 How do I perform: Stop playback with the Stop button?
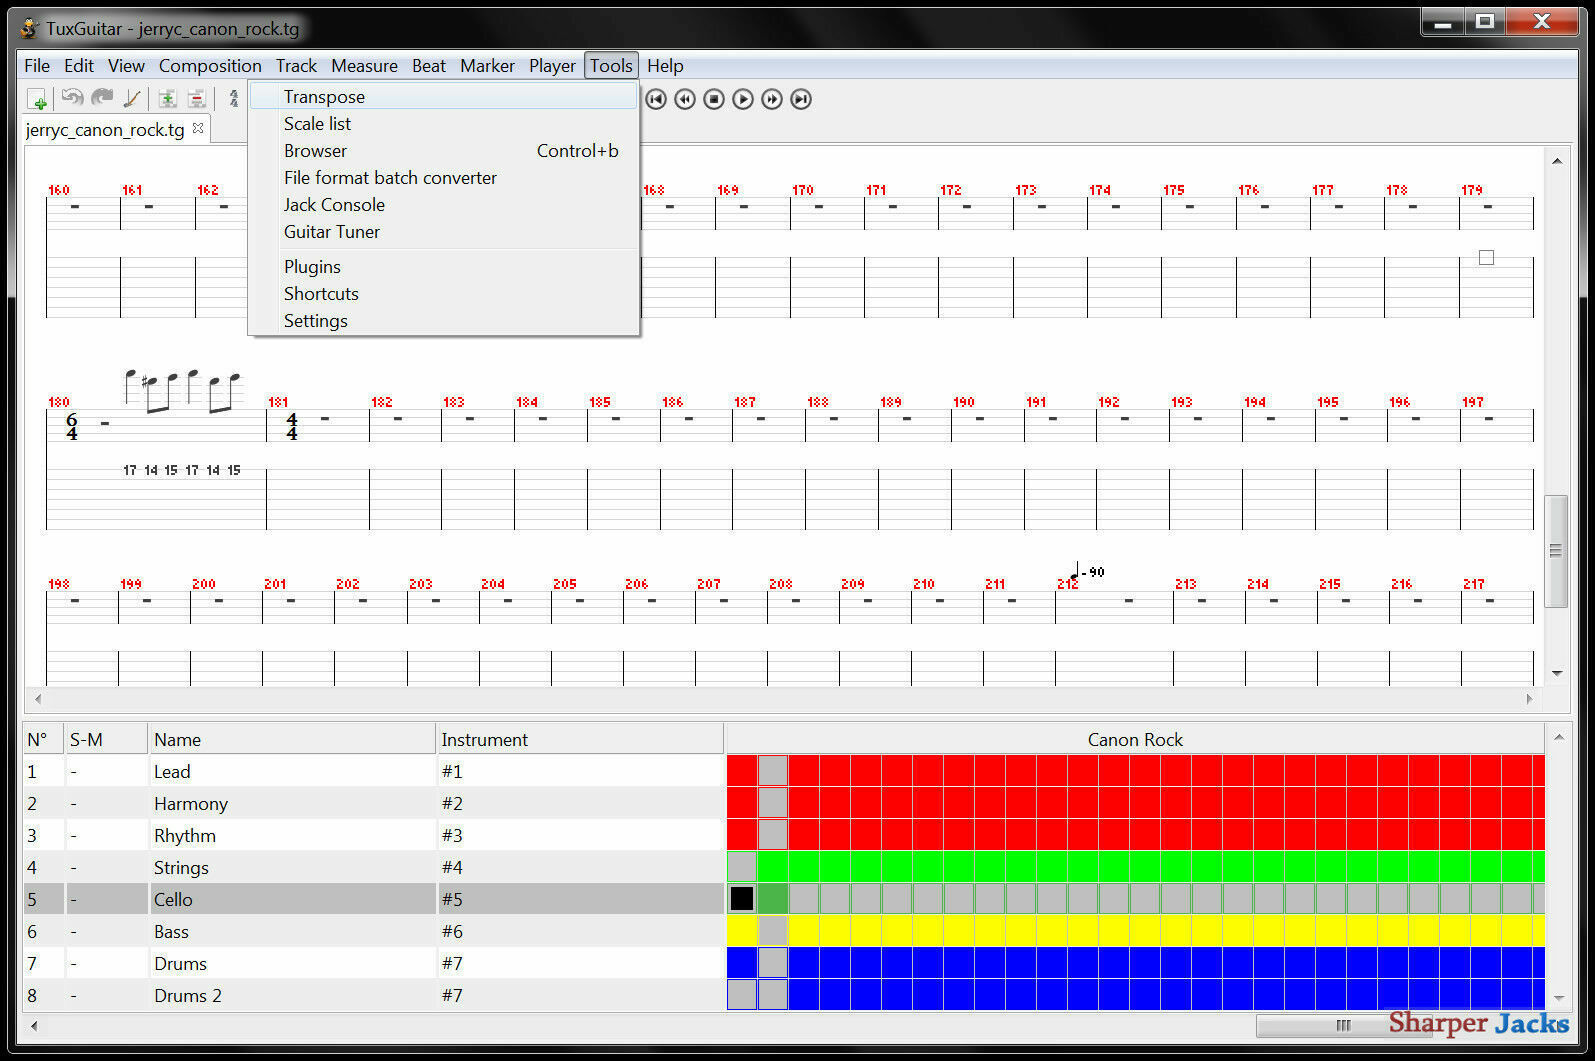point(714,99)
